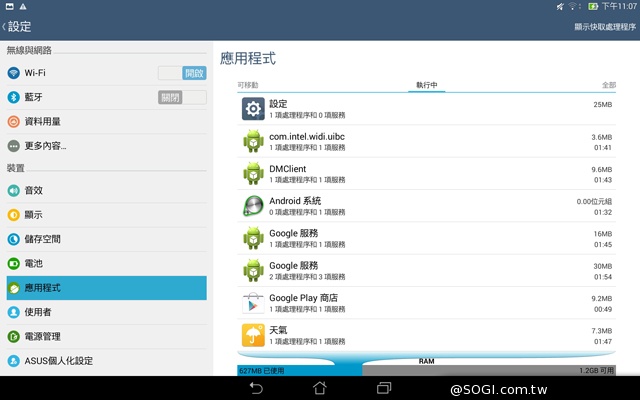Tap the Google 服務 30MB android icon
The height and width of the screenshot is (400, 640).
253,270
